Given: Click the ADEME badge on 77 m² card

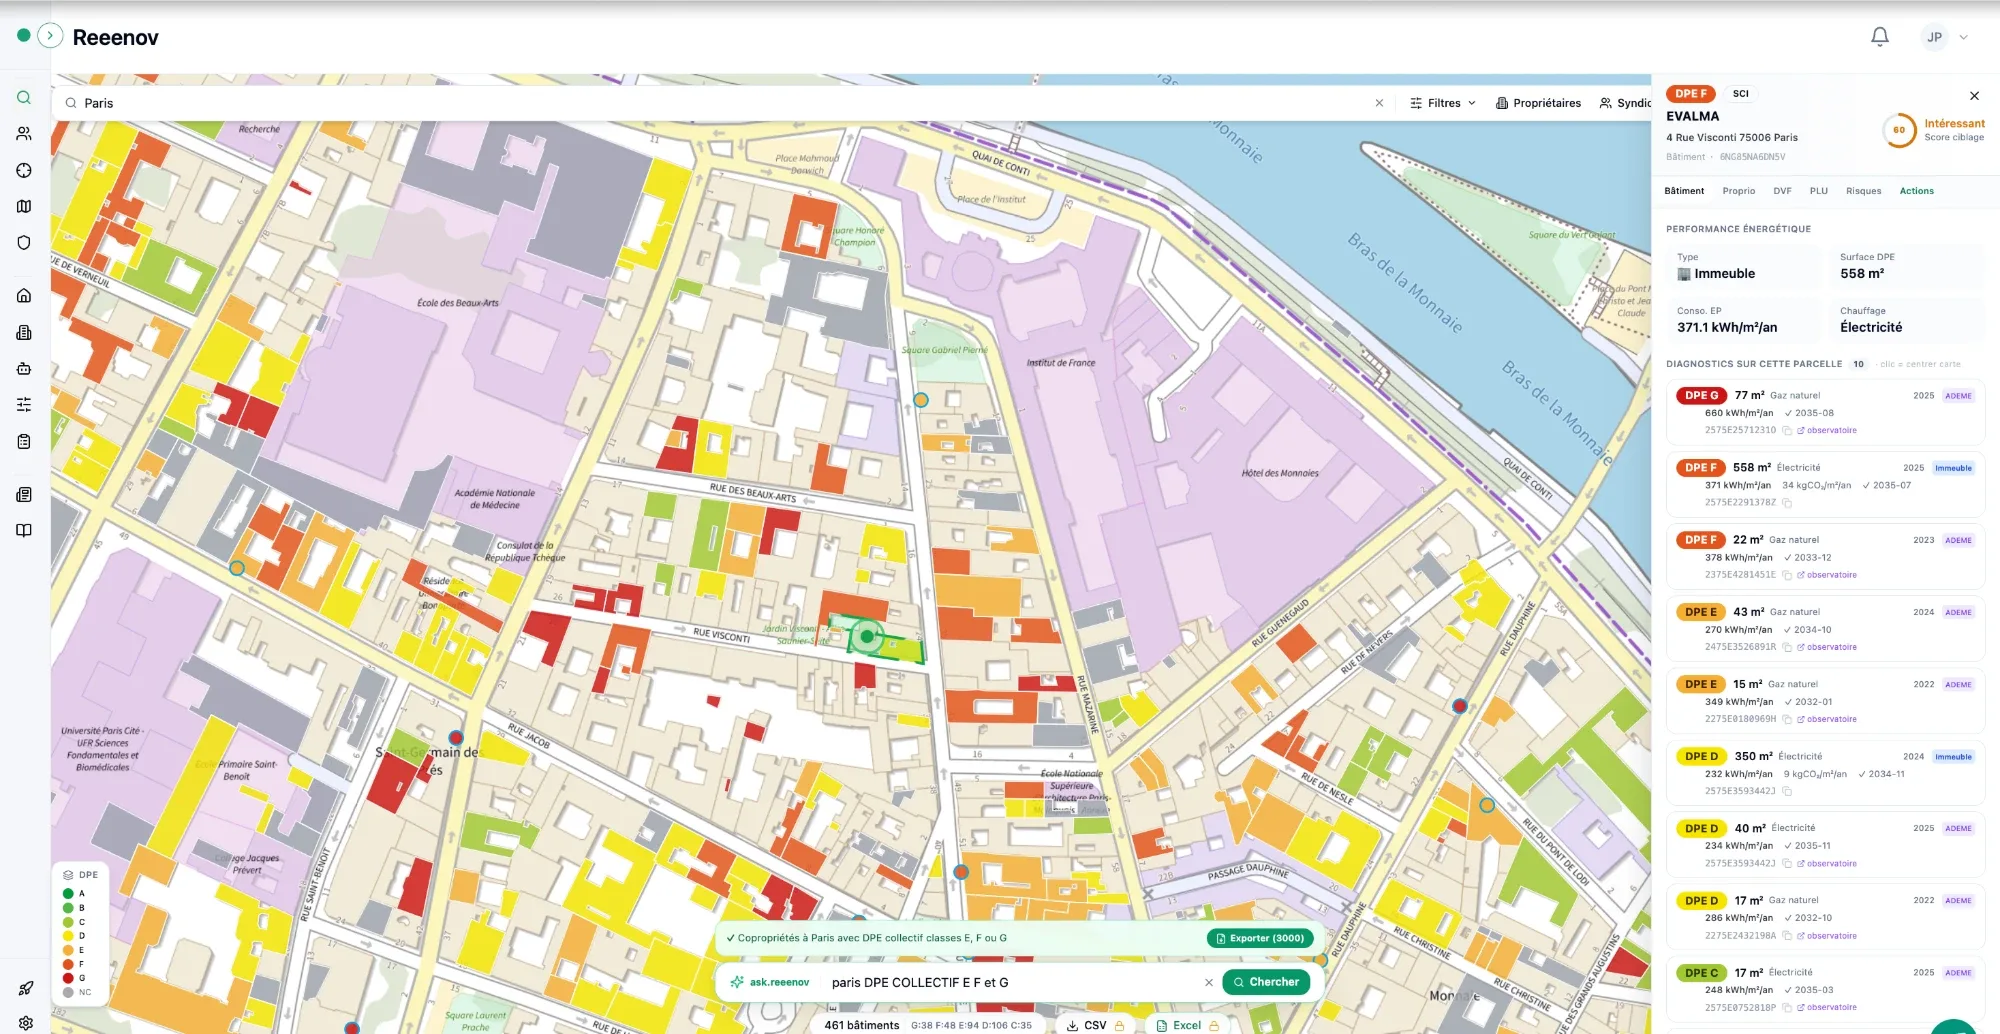Looking at the screenshot, I should 1958,396.
